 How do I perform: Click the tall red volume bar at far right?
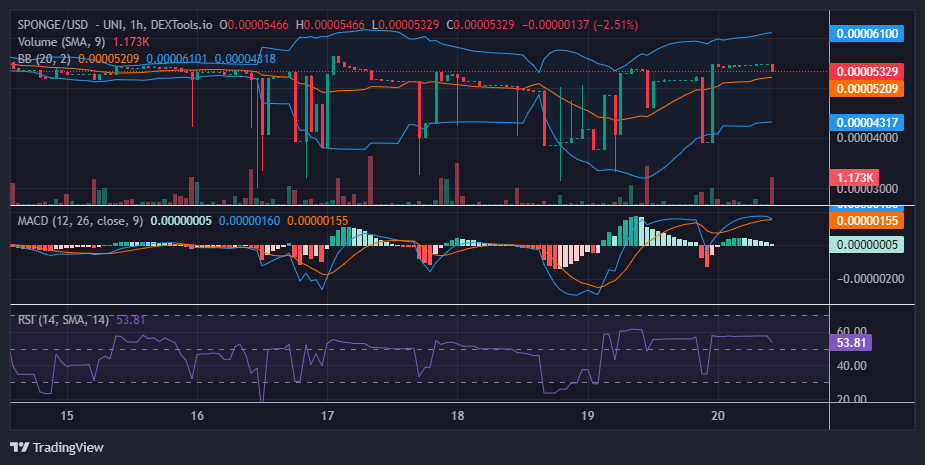click(x=772, y=191)
